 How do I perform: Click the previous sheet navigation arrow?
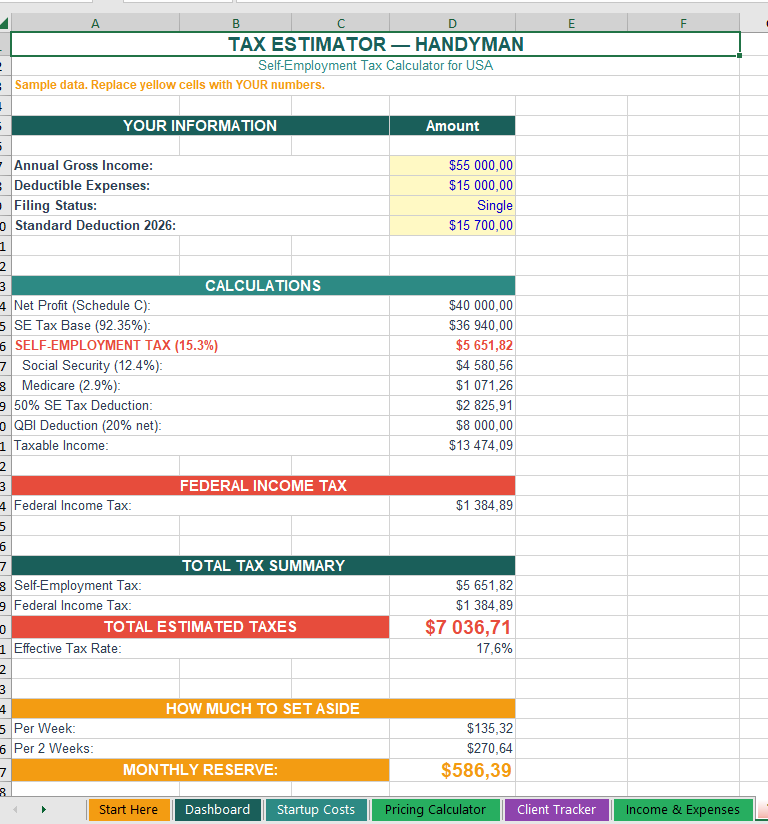[15, 810]
